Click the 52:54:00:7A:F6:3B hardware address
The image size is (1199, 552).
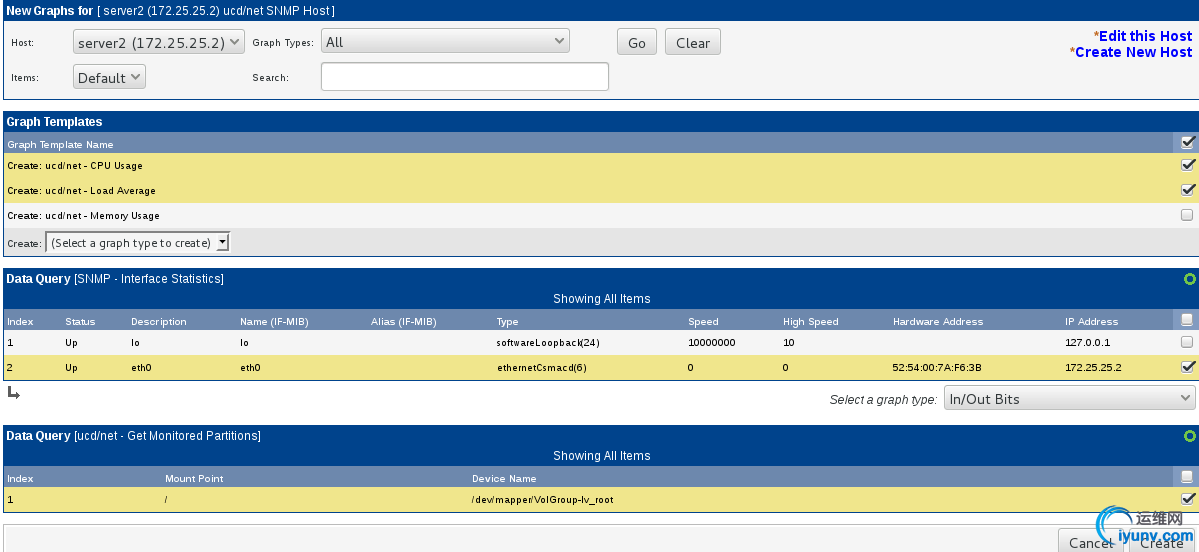[937, 368]
